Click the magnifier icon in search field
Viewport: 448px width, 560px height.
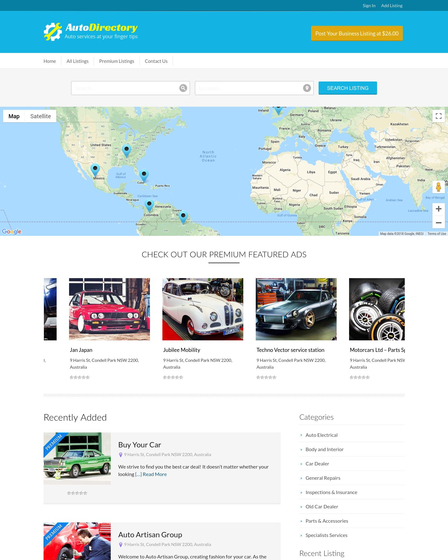tap(183, 88)
